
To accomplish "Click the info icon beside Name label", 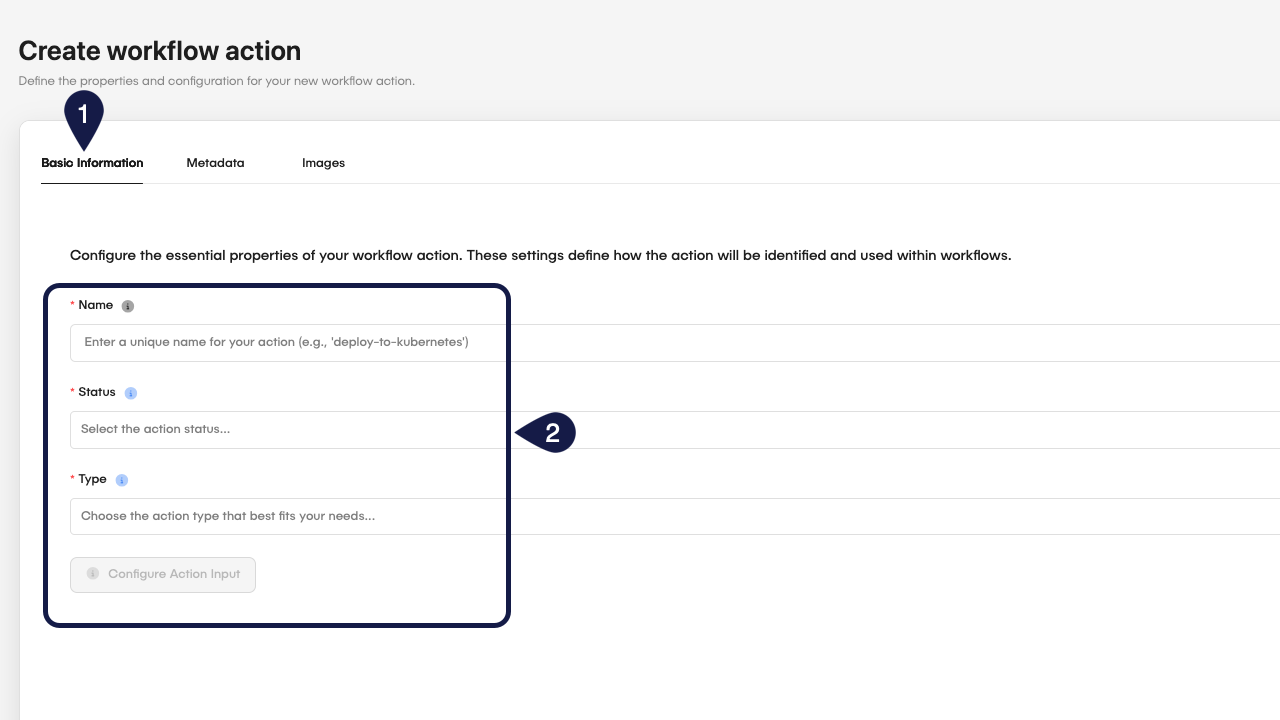I will coord(127,306).
